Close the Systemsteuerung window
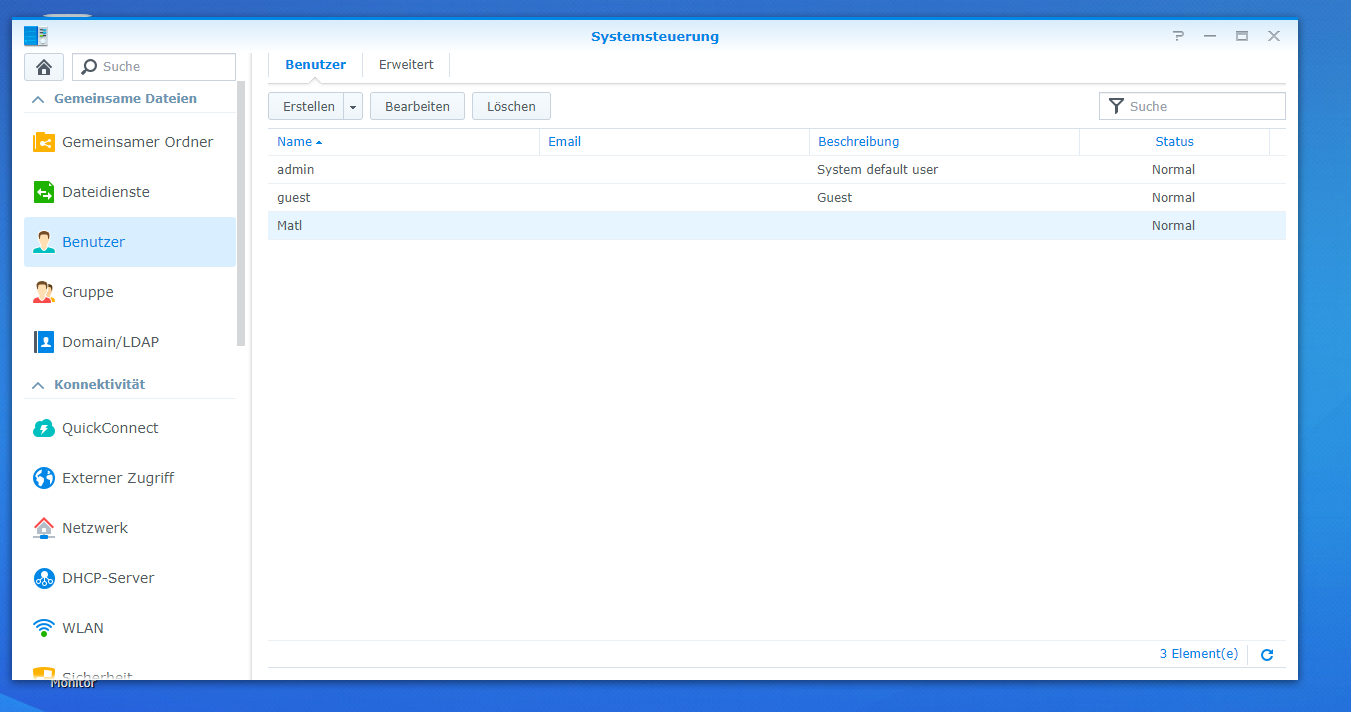 [x=1274, y=36]
